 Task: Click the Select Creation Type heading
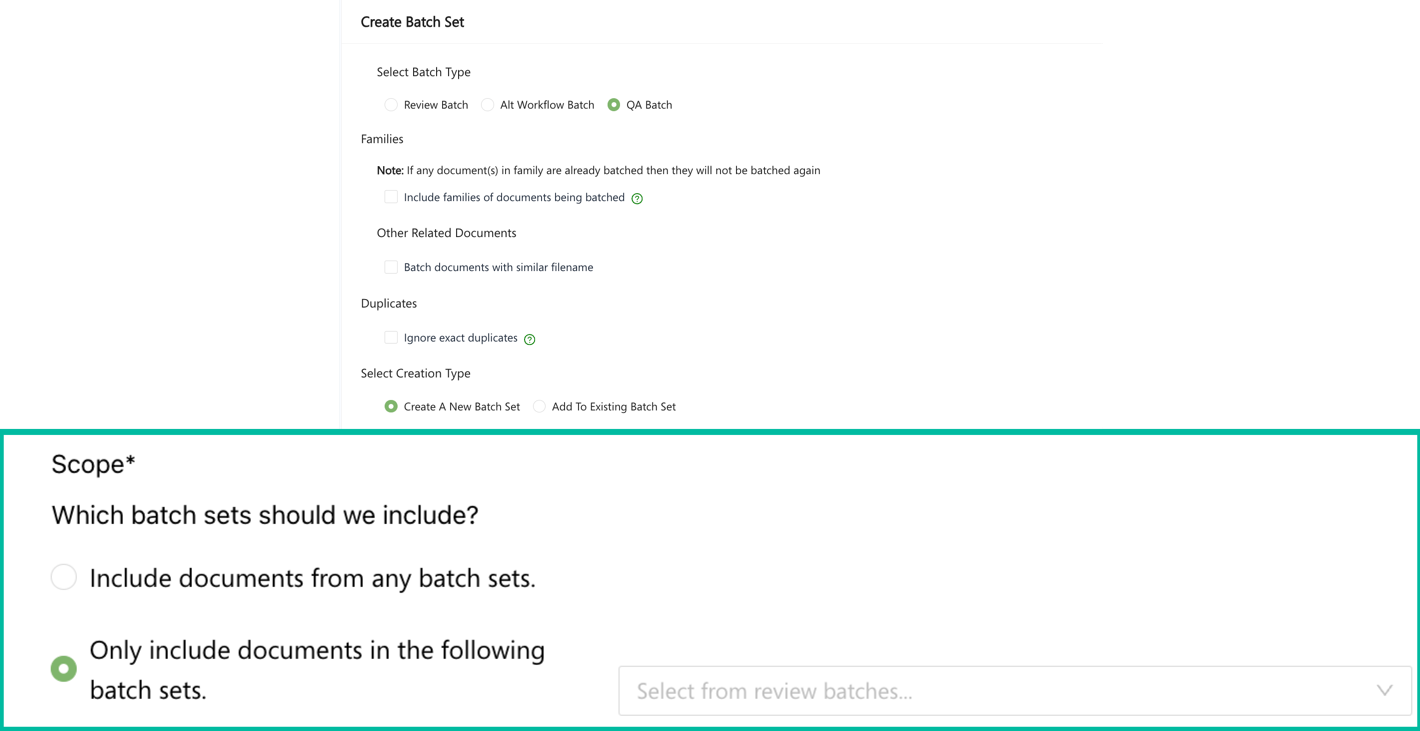click(x=415, y=373)
